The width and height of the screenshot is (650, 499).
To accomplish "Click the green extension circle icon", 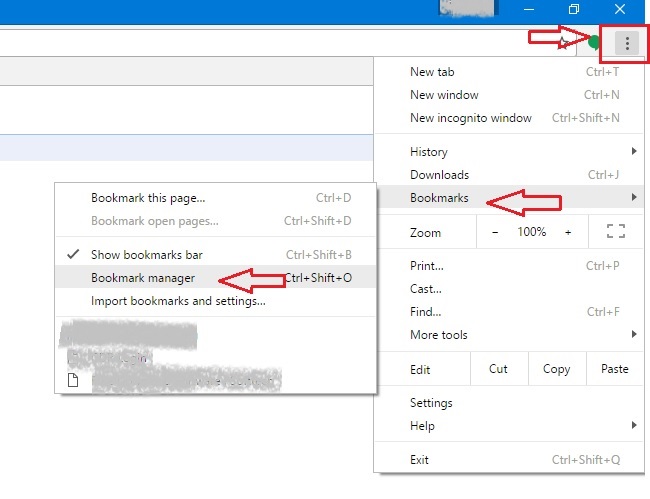I will point(594,43).
